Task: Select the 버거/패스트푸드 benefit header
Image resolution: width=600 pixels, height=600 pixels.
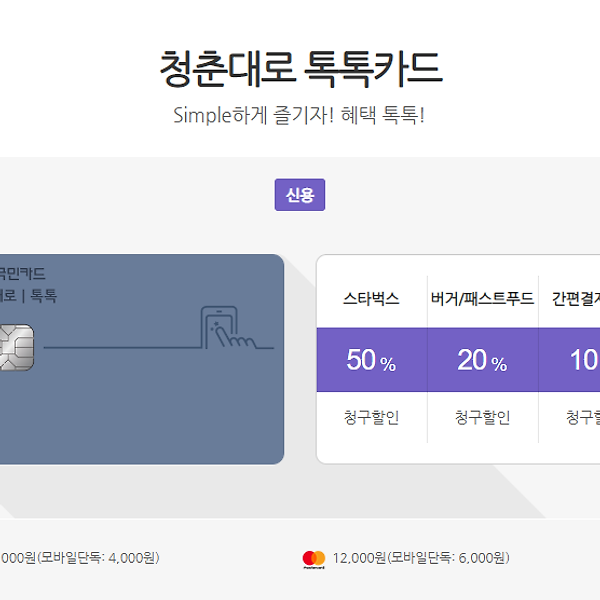Action: click(x=482, y=299)
